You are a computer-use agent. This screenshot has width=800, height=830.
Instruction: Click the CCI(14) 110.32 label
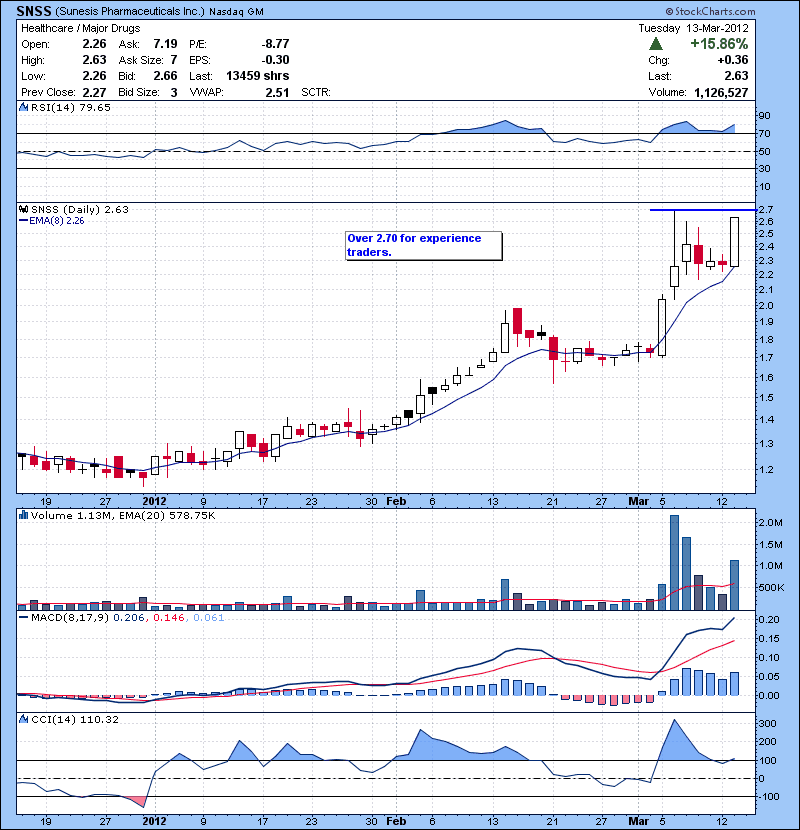click(x=75, y=719)
